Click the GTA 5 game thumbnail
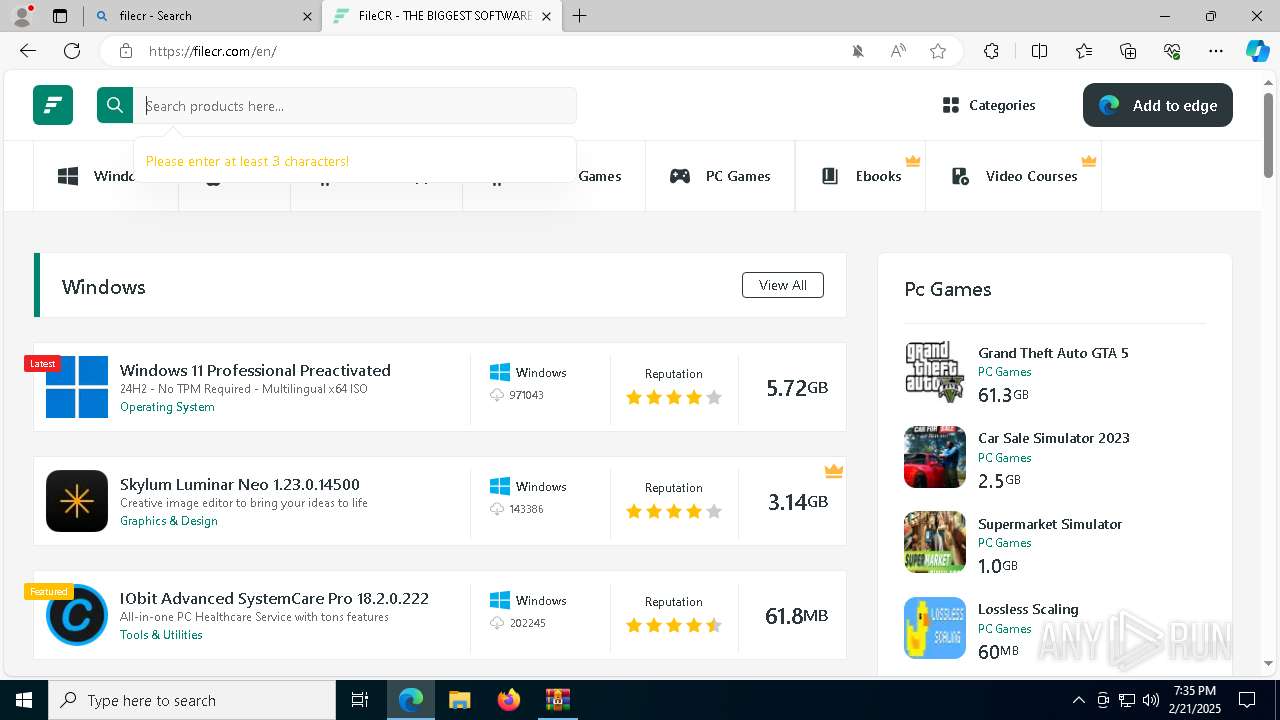This screenshot has width=1280, height=720. point(935,372)
